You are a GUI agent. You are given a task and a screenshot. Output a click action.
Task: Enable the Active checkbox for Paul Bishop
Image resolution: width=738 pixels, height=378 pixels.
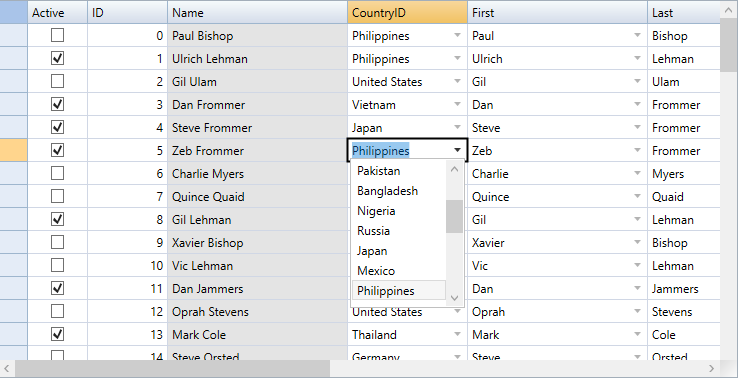coord(57,35)
